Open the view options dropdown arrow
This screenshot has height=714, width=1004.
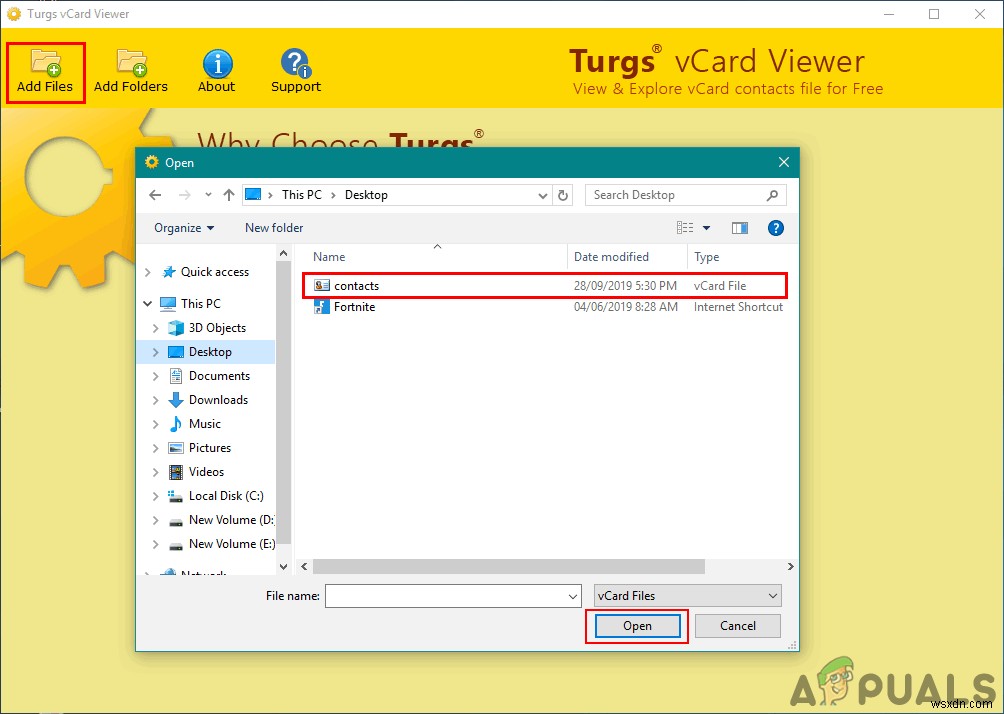(706, 228)
